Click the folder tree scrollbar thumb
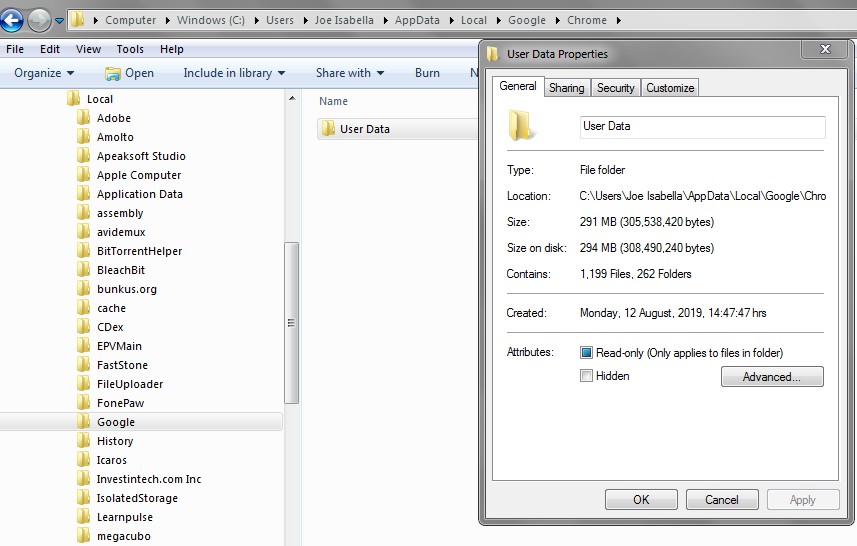 [x=291, y=322]
